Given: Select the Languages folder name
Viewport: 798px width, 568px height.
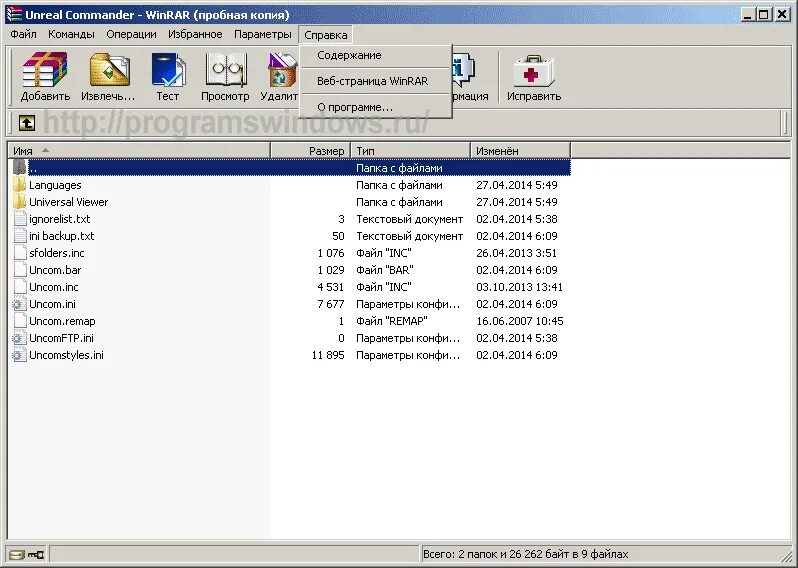Looking at the screenshot, I should 55,185.
